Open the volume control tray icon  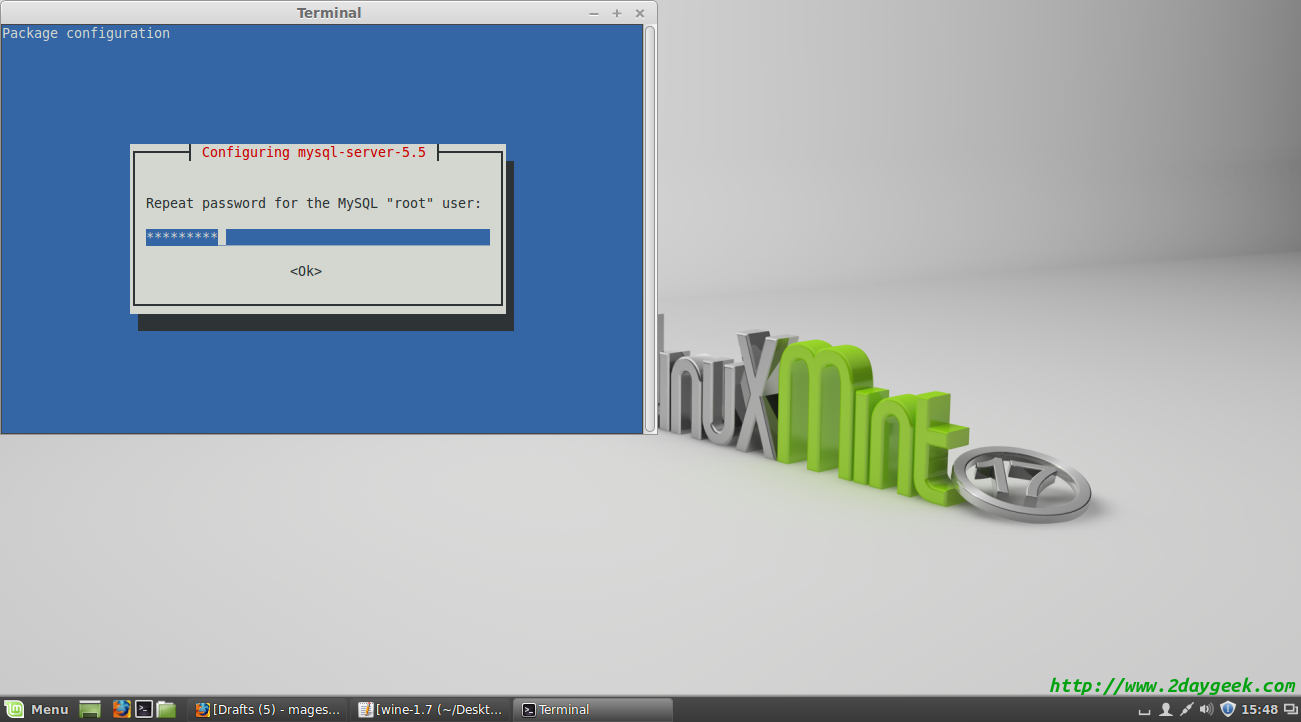point(1206,709)
